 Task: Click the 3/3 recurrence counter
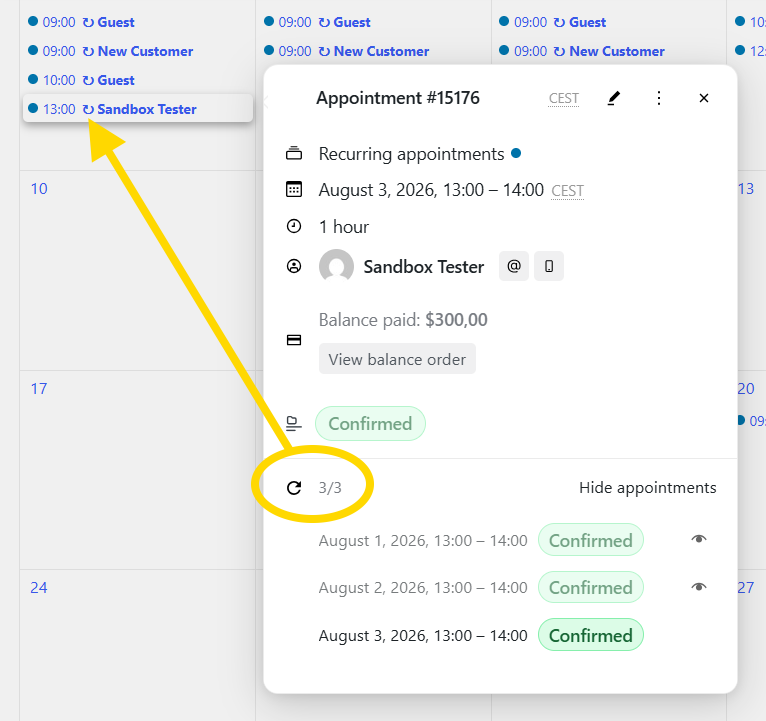[330, 488]
